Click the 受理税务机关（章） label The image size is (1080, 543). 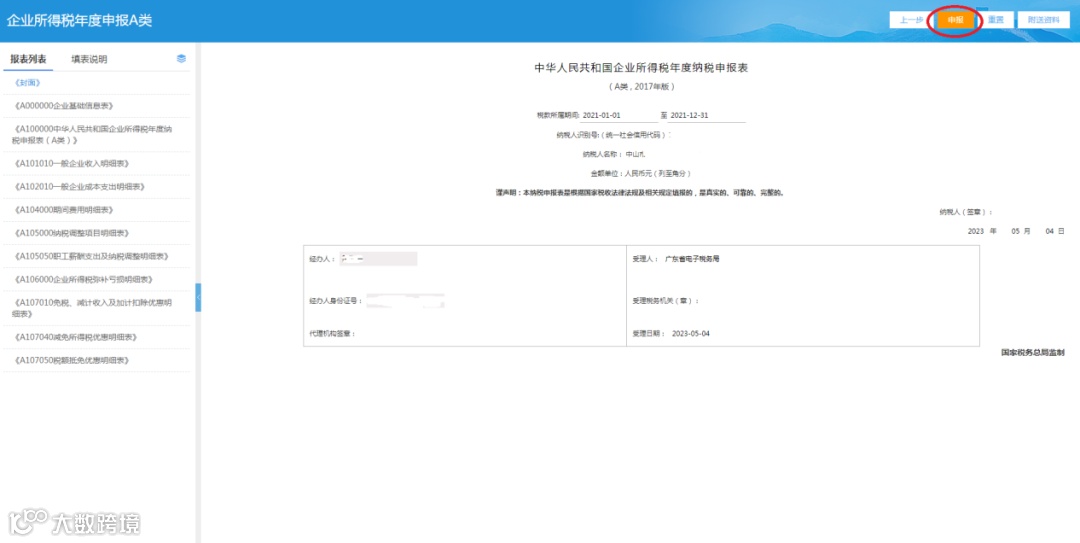[666, 300]
